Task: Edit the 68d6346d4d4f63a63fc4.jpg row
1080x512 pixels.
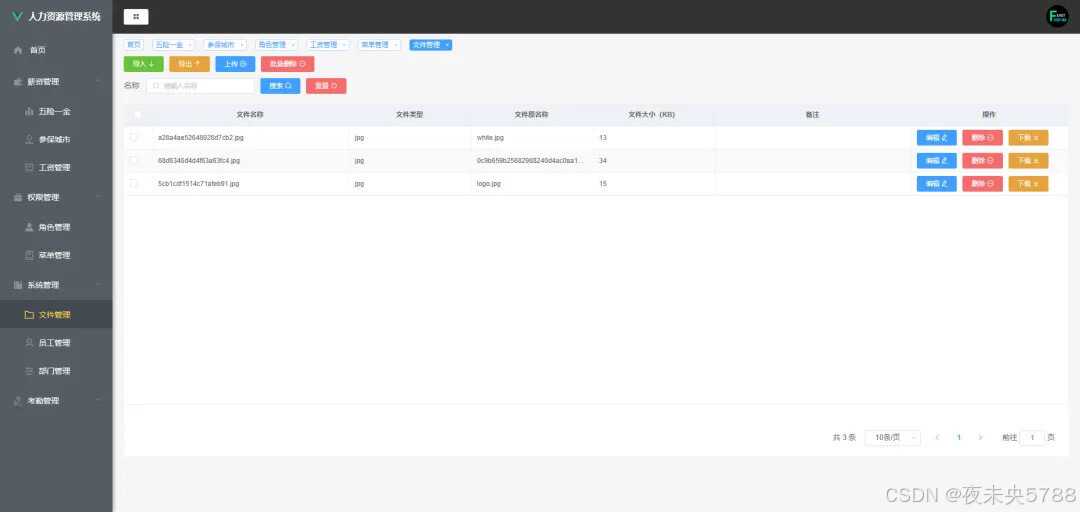Action: tap(937, 161)
